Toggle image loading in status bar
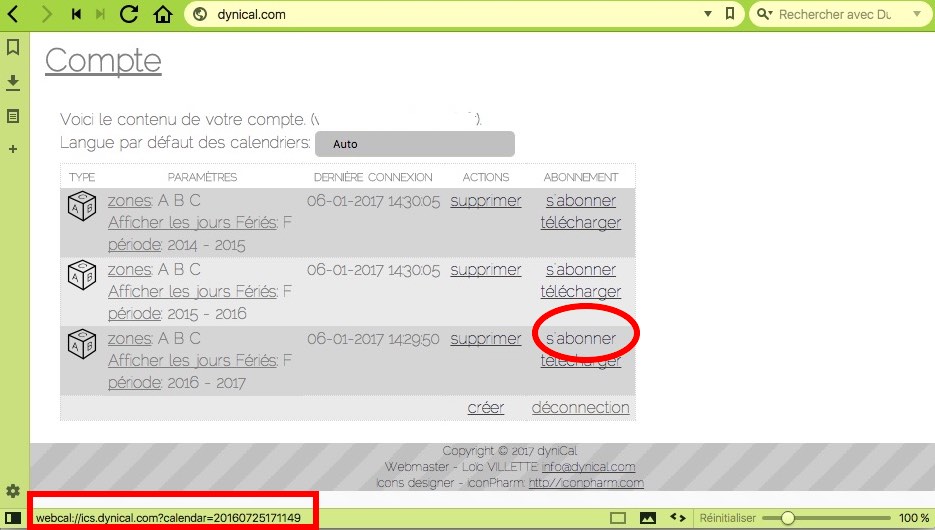 (647, 518)
